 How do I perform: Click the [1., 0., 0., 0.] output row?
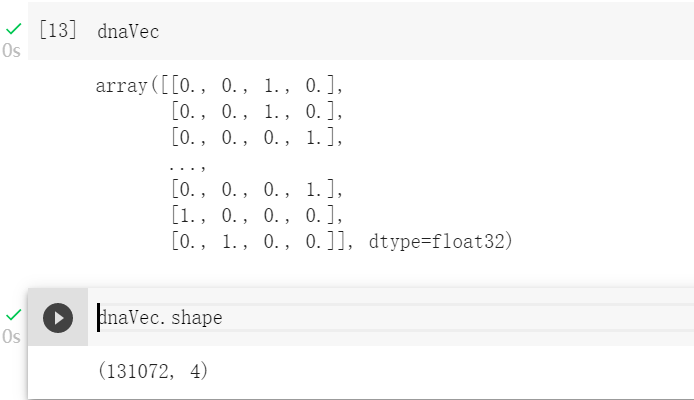pyautogui.click(x=257, y=215)
